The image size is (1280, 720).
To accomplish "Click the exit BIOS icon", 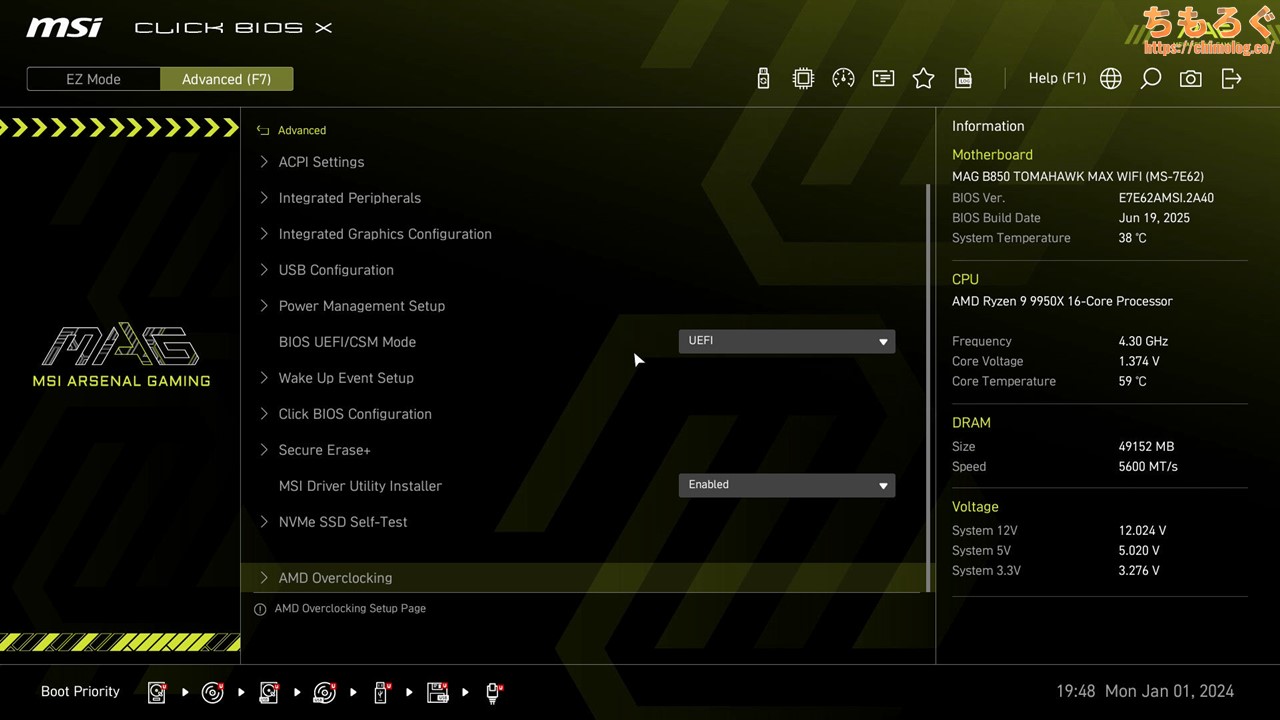I will (x=1231, y=79).
